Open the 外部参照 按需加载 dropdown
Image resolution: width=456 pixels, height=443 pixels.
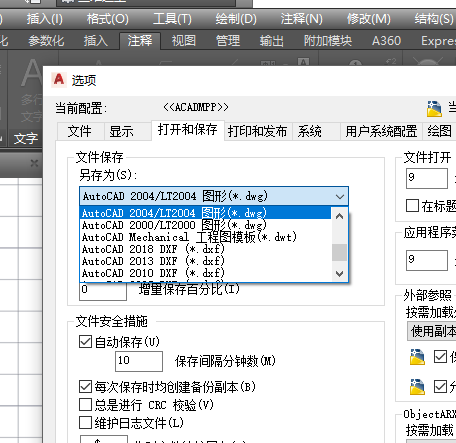[431, 331]
